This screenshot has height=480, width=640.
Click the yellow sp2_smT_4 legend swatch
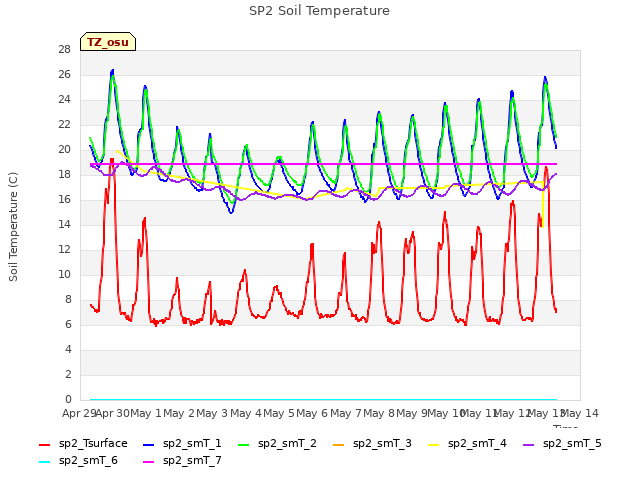point(433,445)
